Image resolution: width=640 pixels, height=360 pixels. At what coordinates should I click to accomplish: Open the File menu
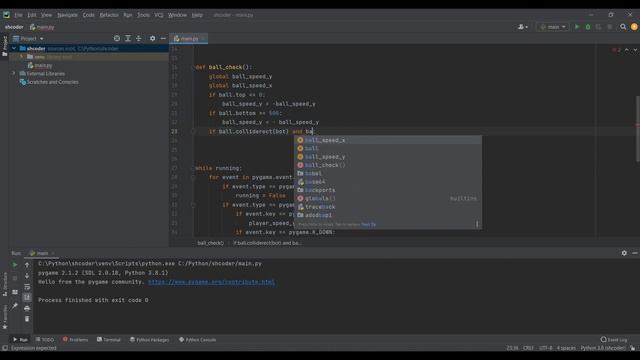click(x=18, y=15)
